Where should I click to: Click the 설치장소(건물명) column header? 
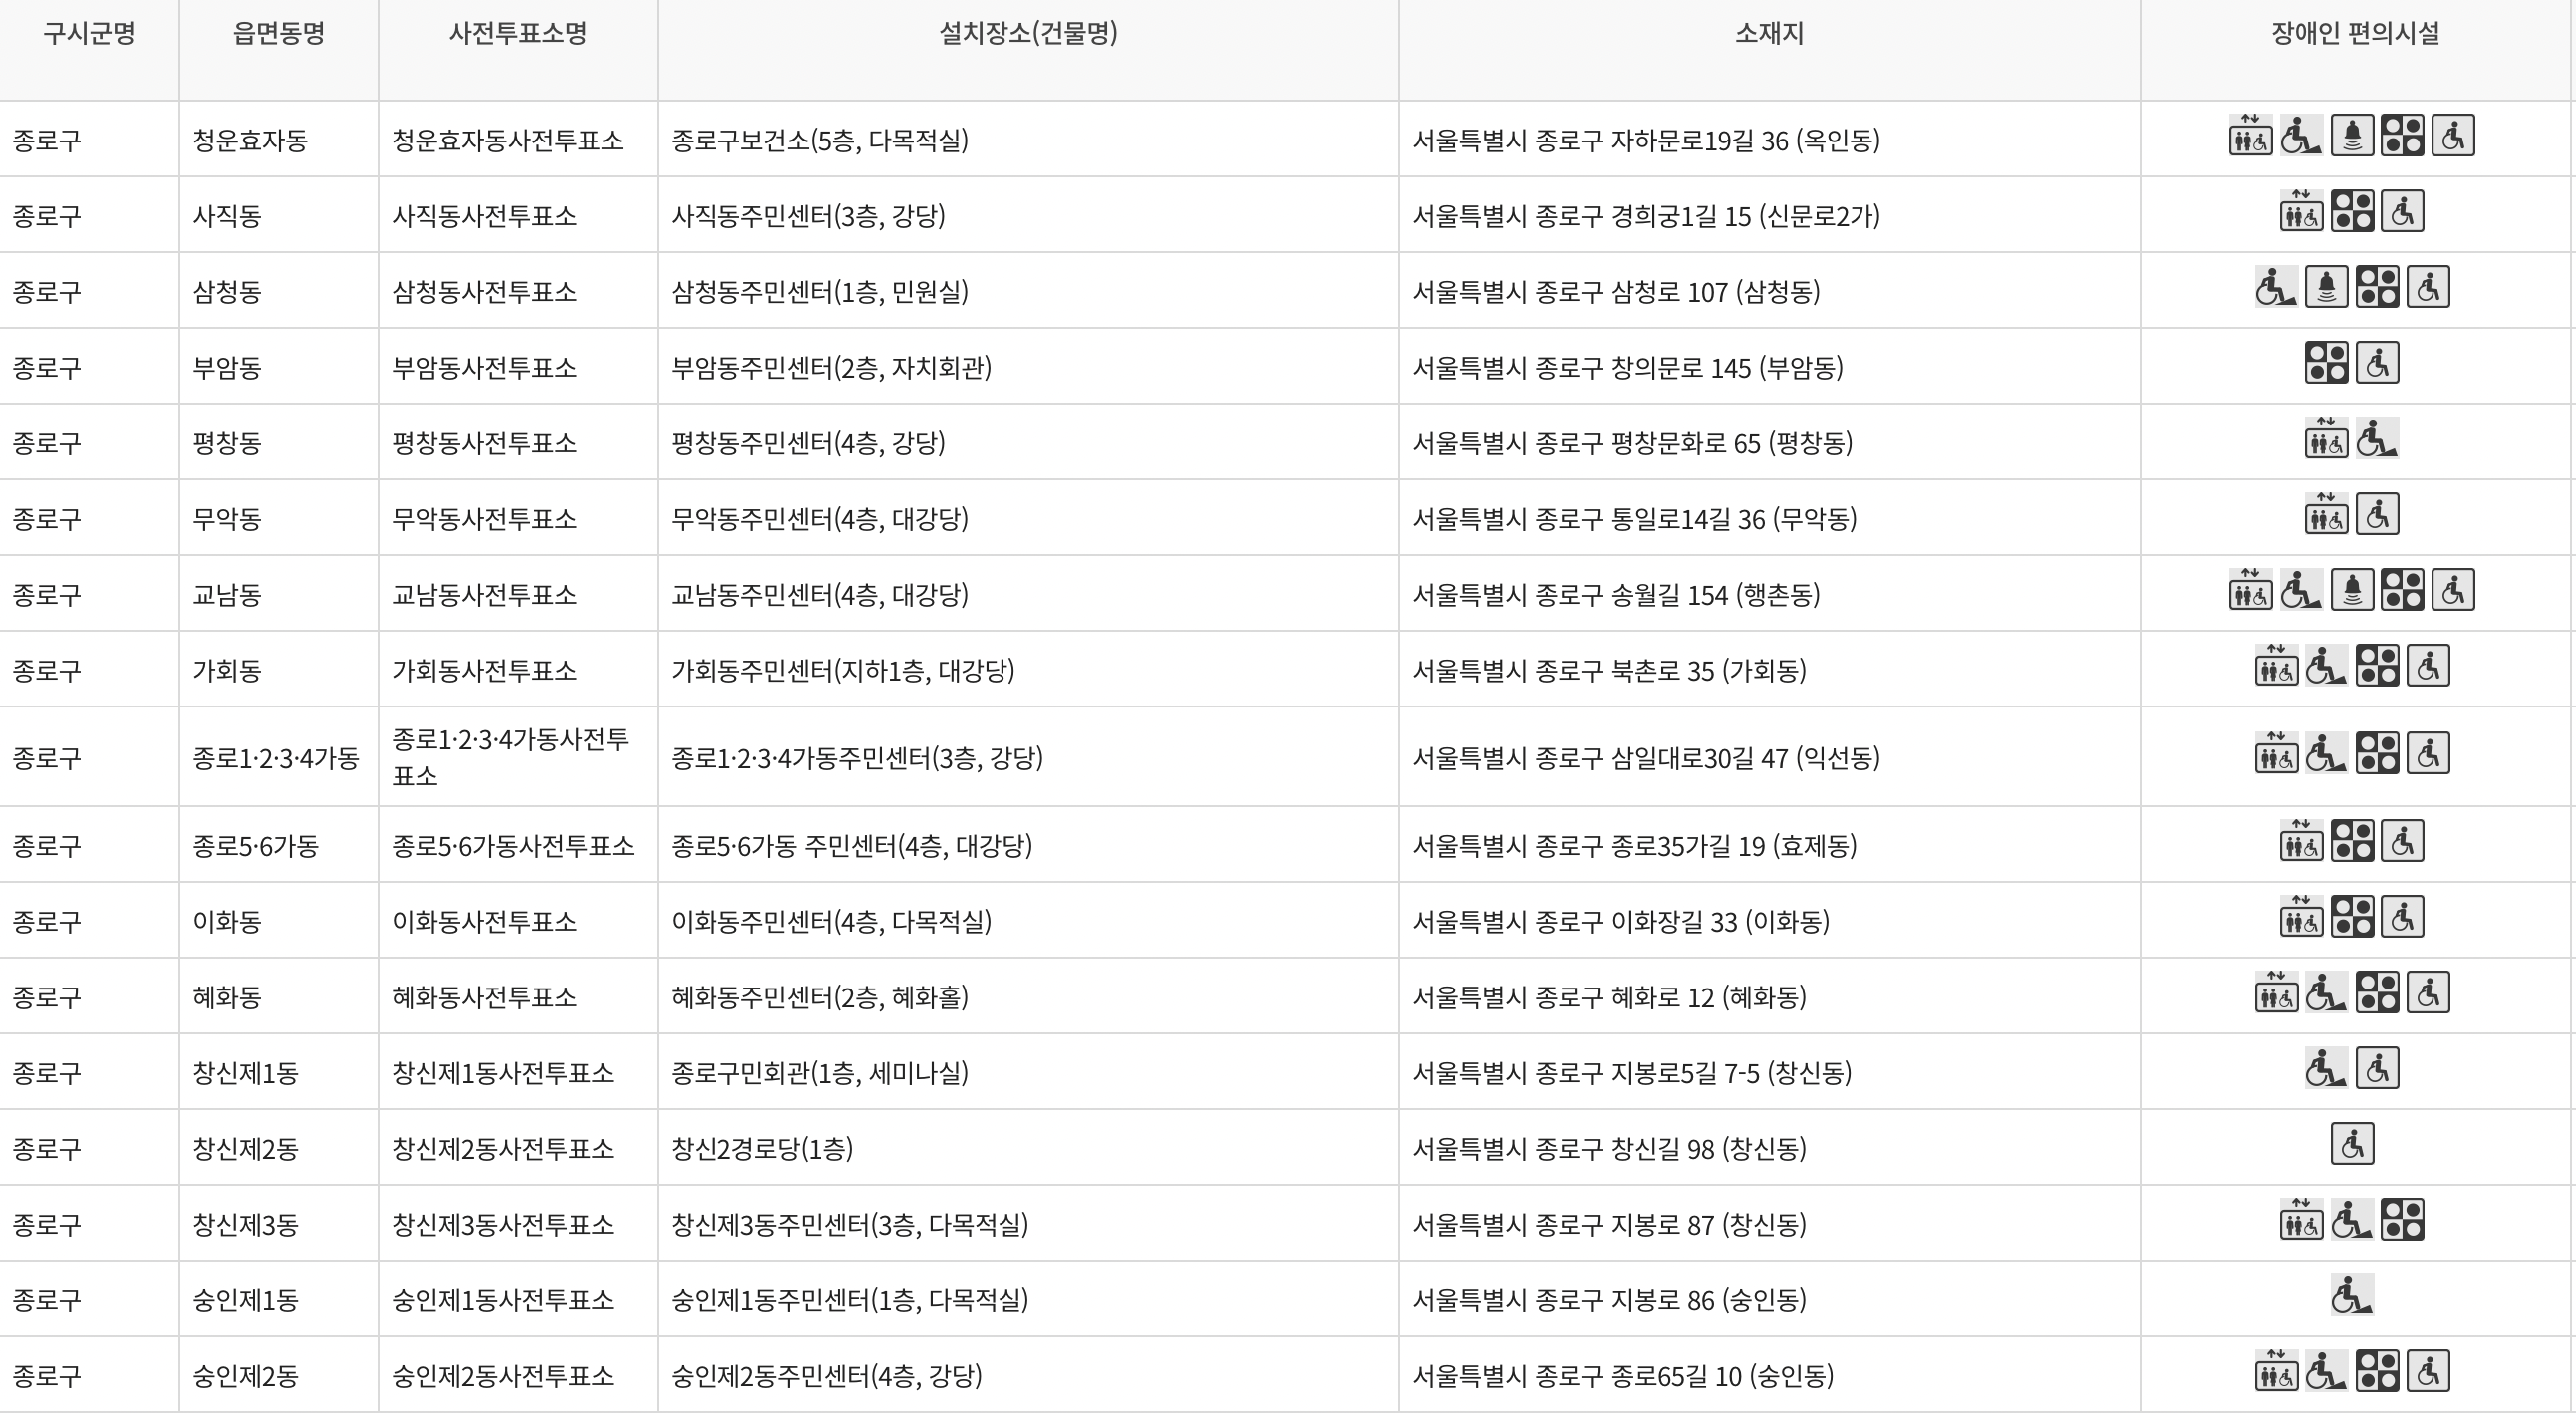click(1028, 33)
